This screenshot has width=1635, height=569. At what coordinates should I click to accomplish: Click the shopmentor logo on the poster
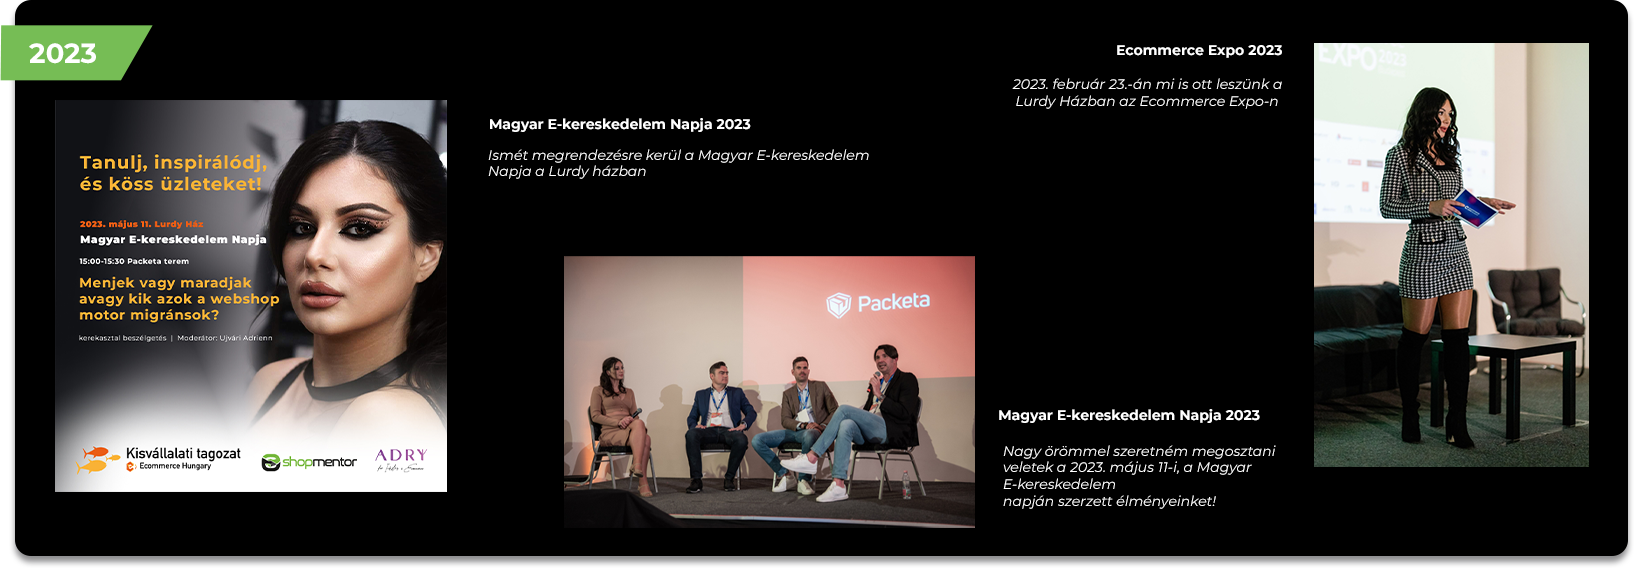(x=309, y=462)
